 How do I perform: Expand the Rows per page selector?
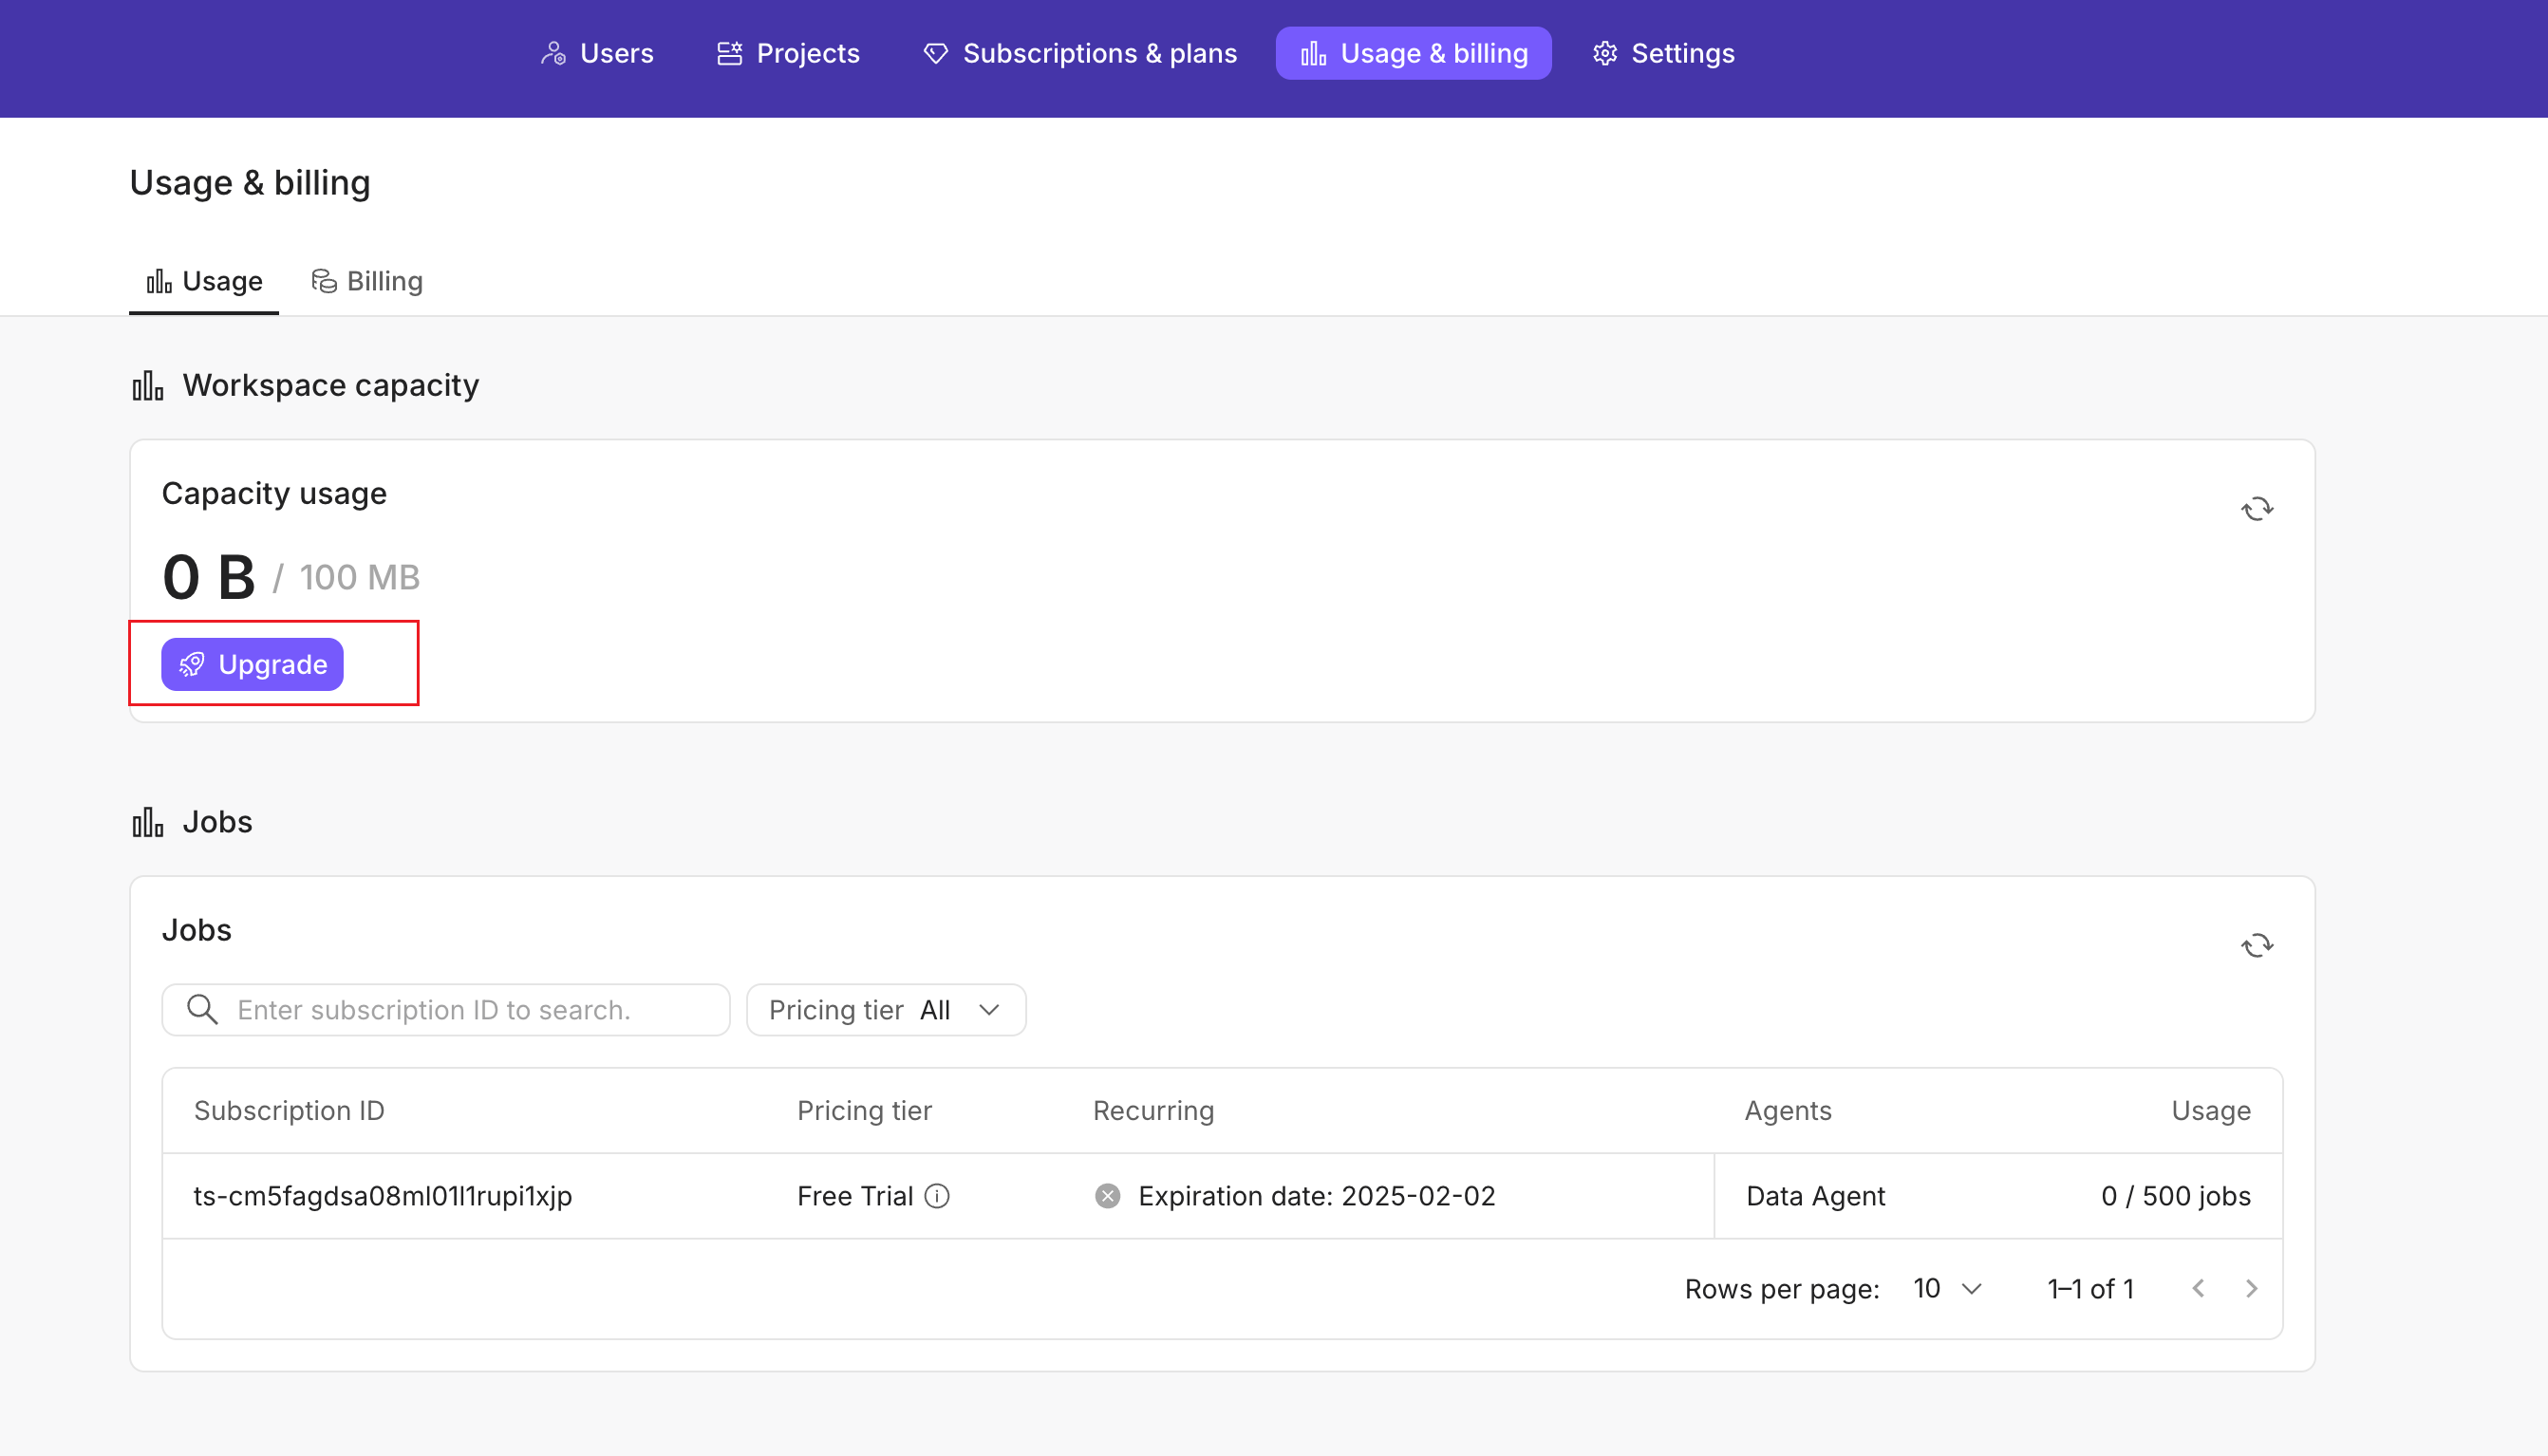1947,1288
